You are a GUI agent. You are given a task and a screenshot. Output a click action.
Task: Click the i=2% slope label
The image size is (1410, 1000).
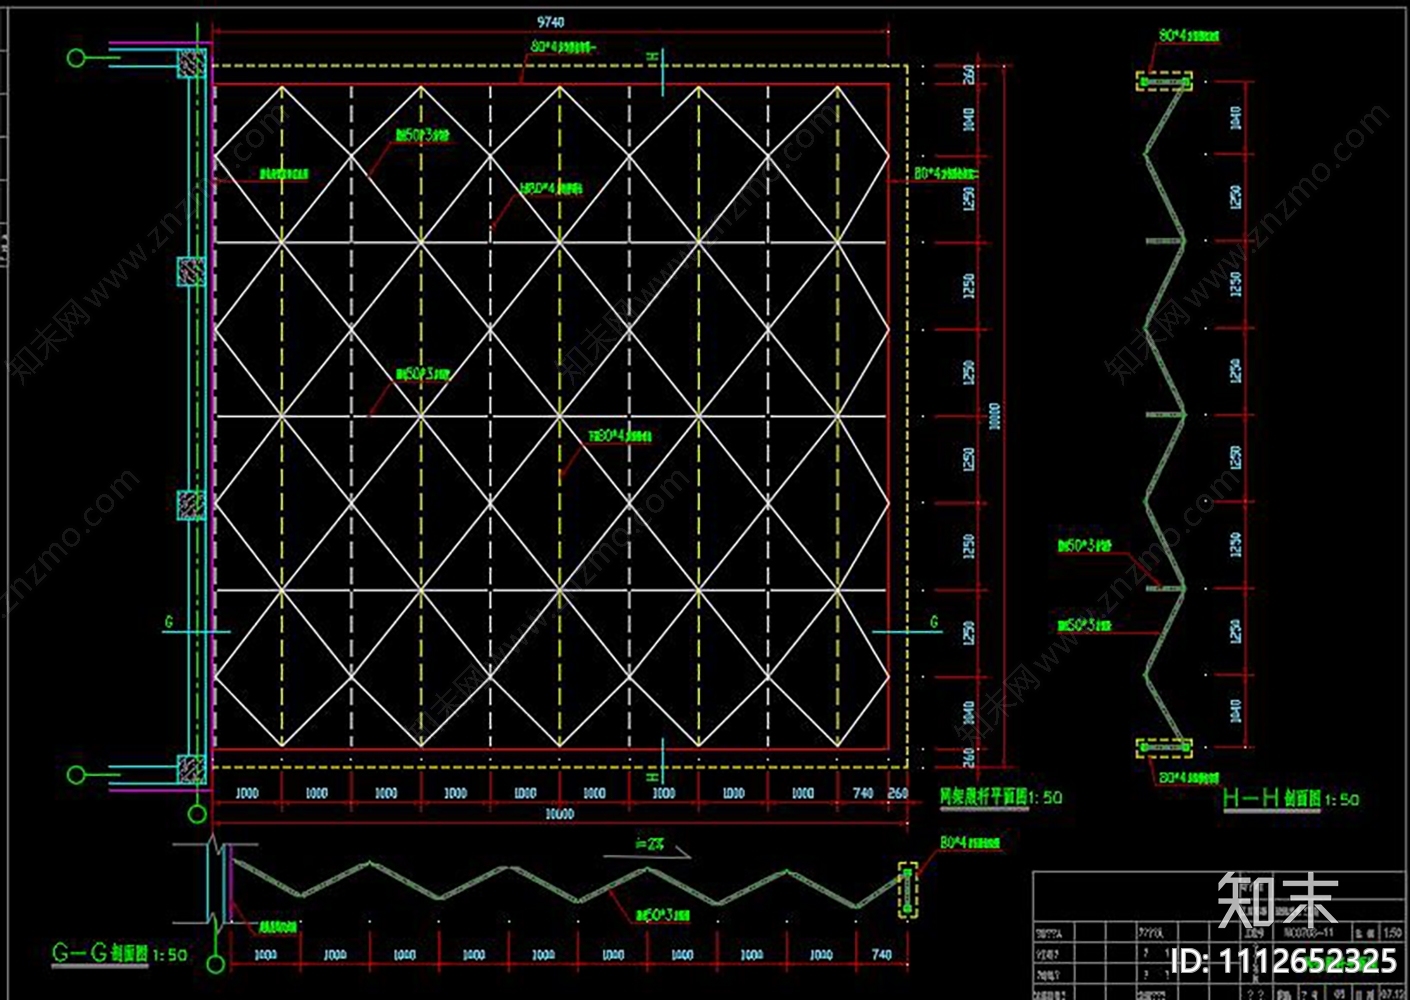[x=649, y=844]
